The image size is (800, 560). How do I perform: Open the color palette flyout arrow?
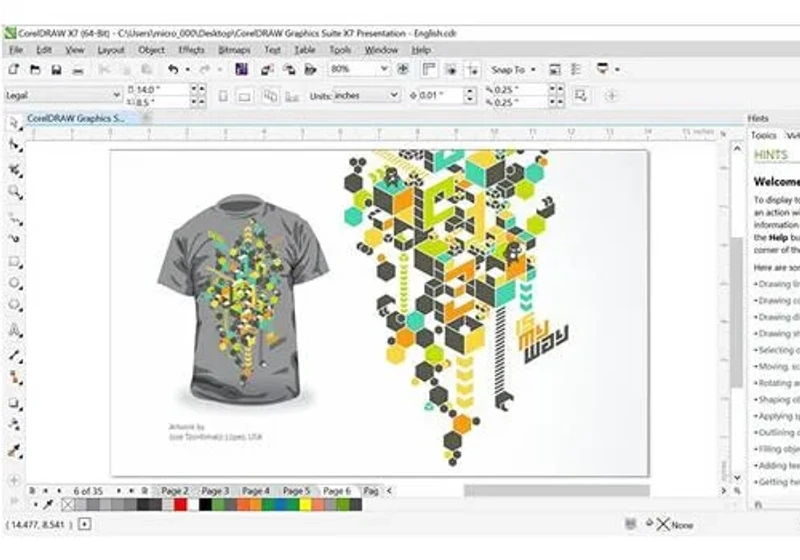point(35,505)
